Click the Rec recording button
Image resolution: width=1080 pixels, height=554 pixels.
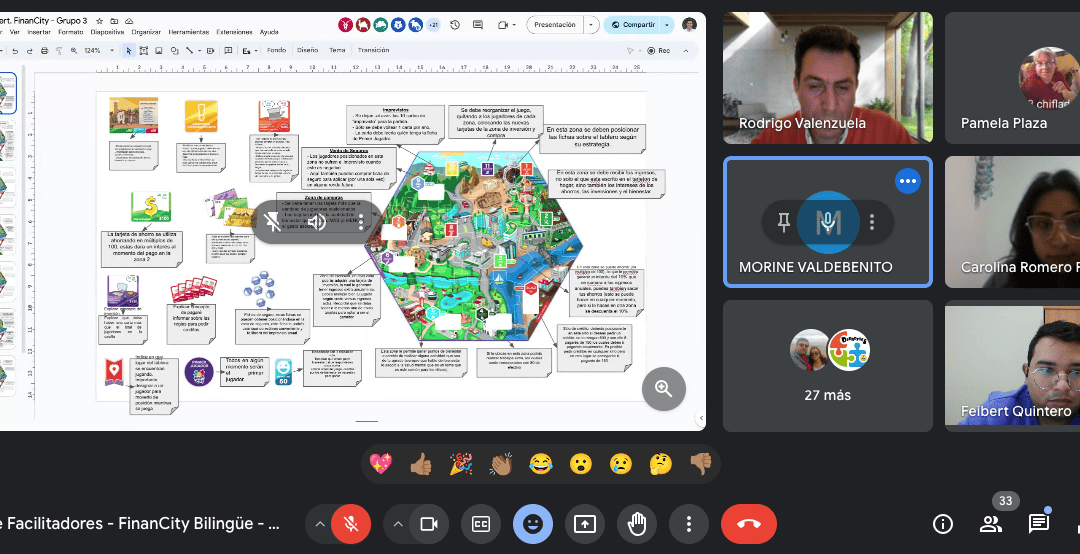(x=658, y=50)
